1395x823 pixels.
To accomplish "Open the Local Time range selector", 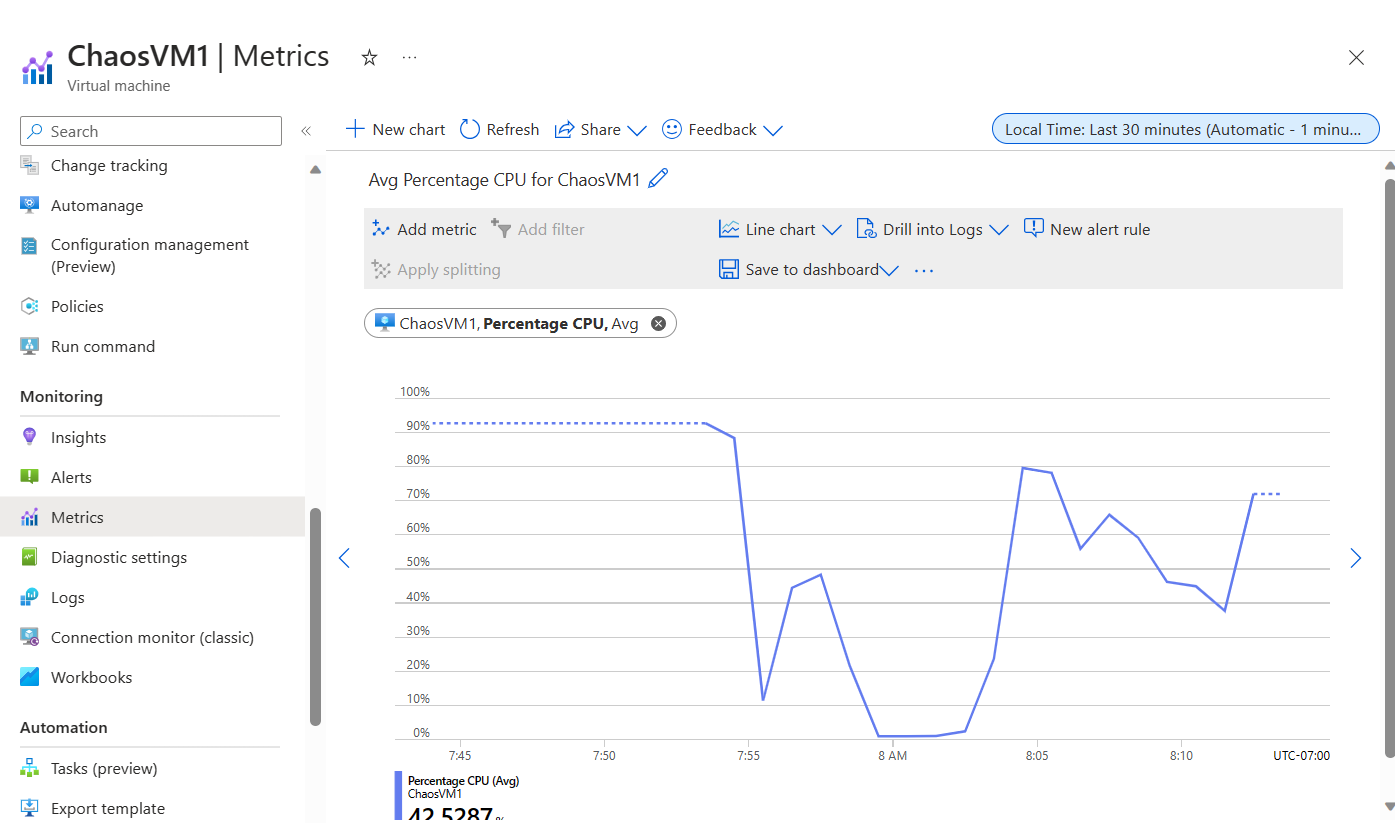I will (1185, 129).
